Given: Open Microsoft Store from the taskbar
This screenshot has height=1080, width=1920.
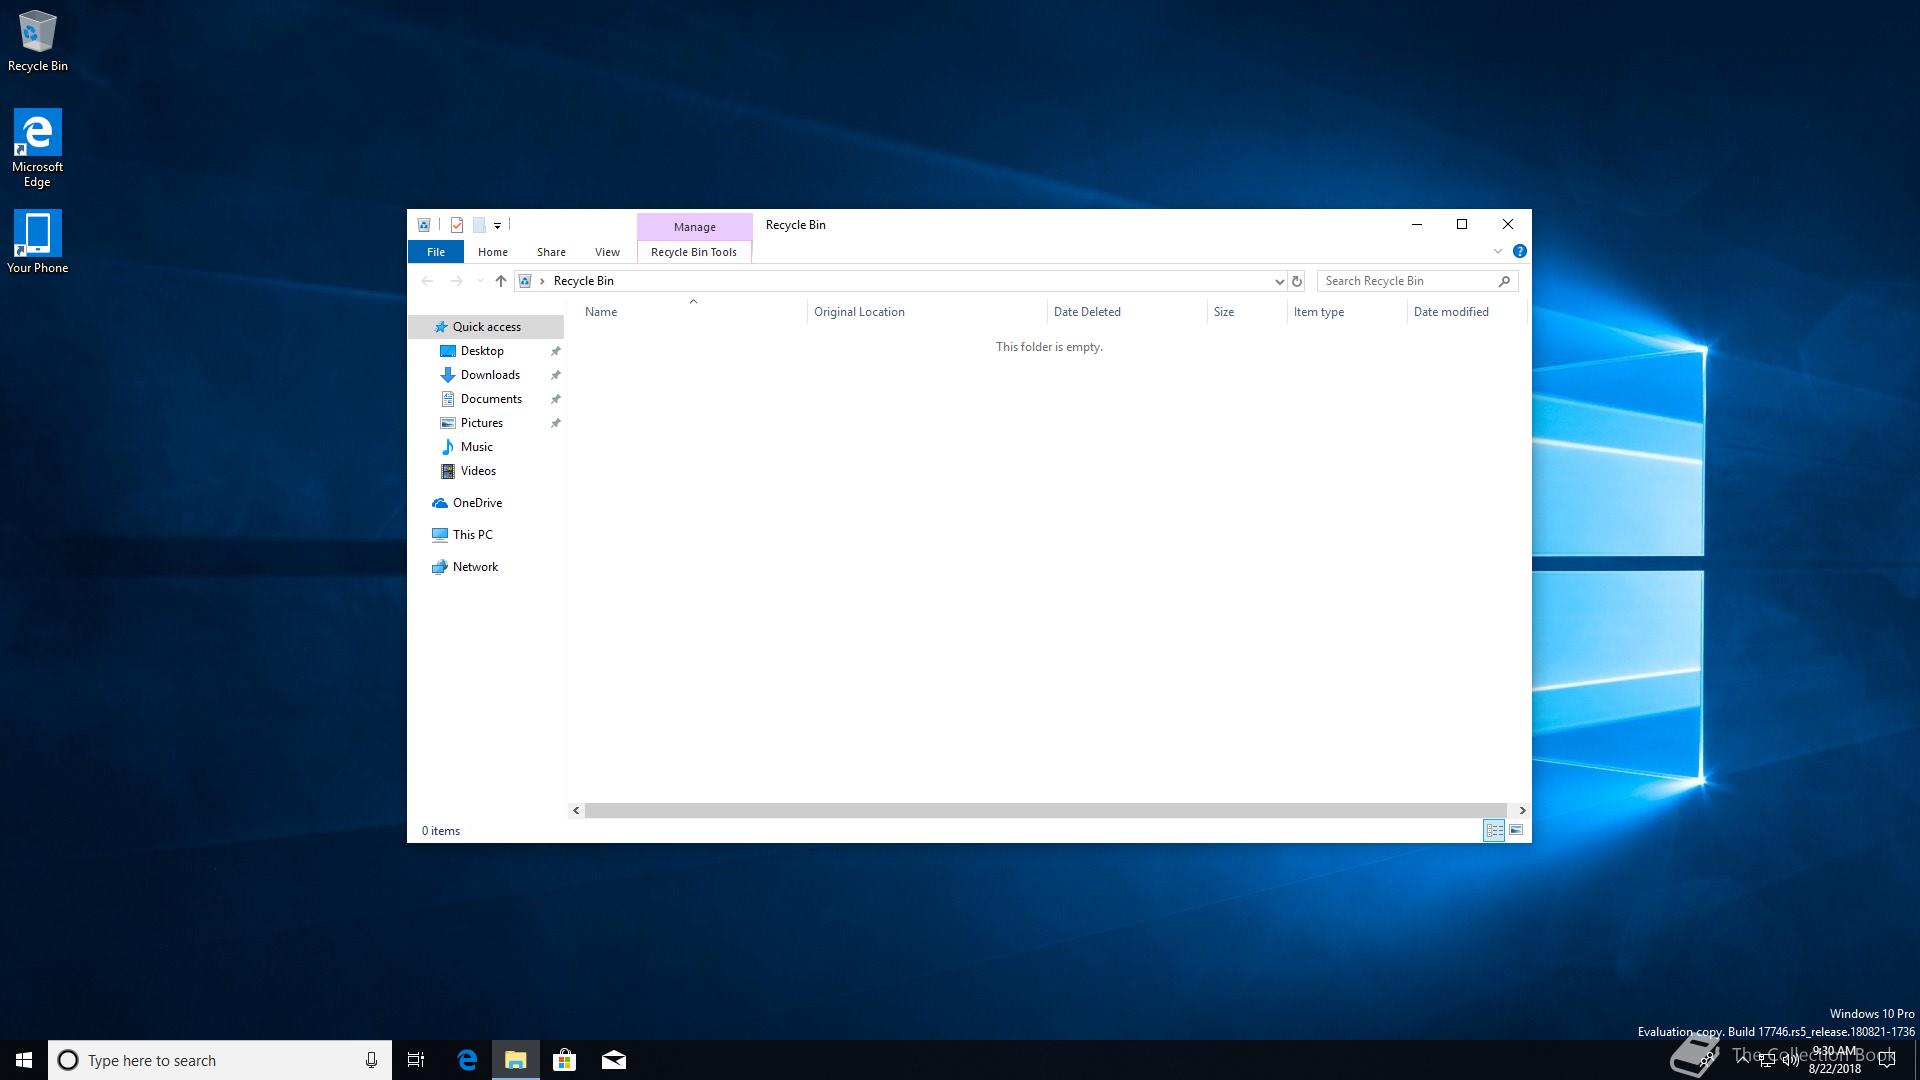Looking at the screenshot, I should pyautogui.click(x=564, y=1060).
